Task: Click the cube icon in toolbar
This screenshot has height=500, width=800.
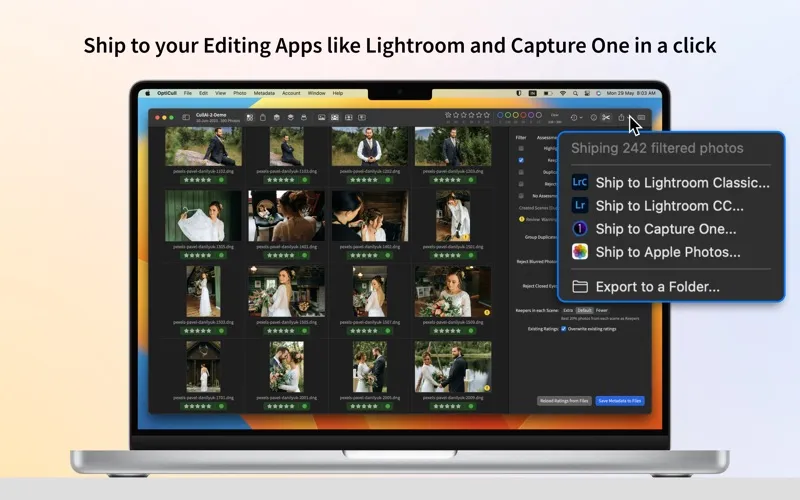Action: click(x=277, y=117)
